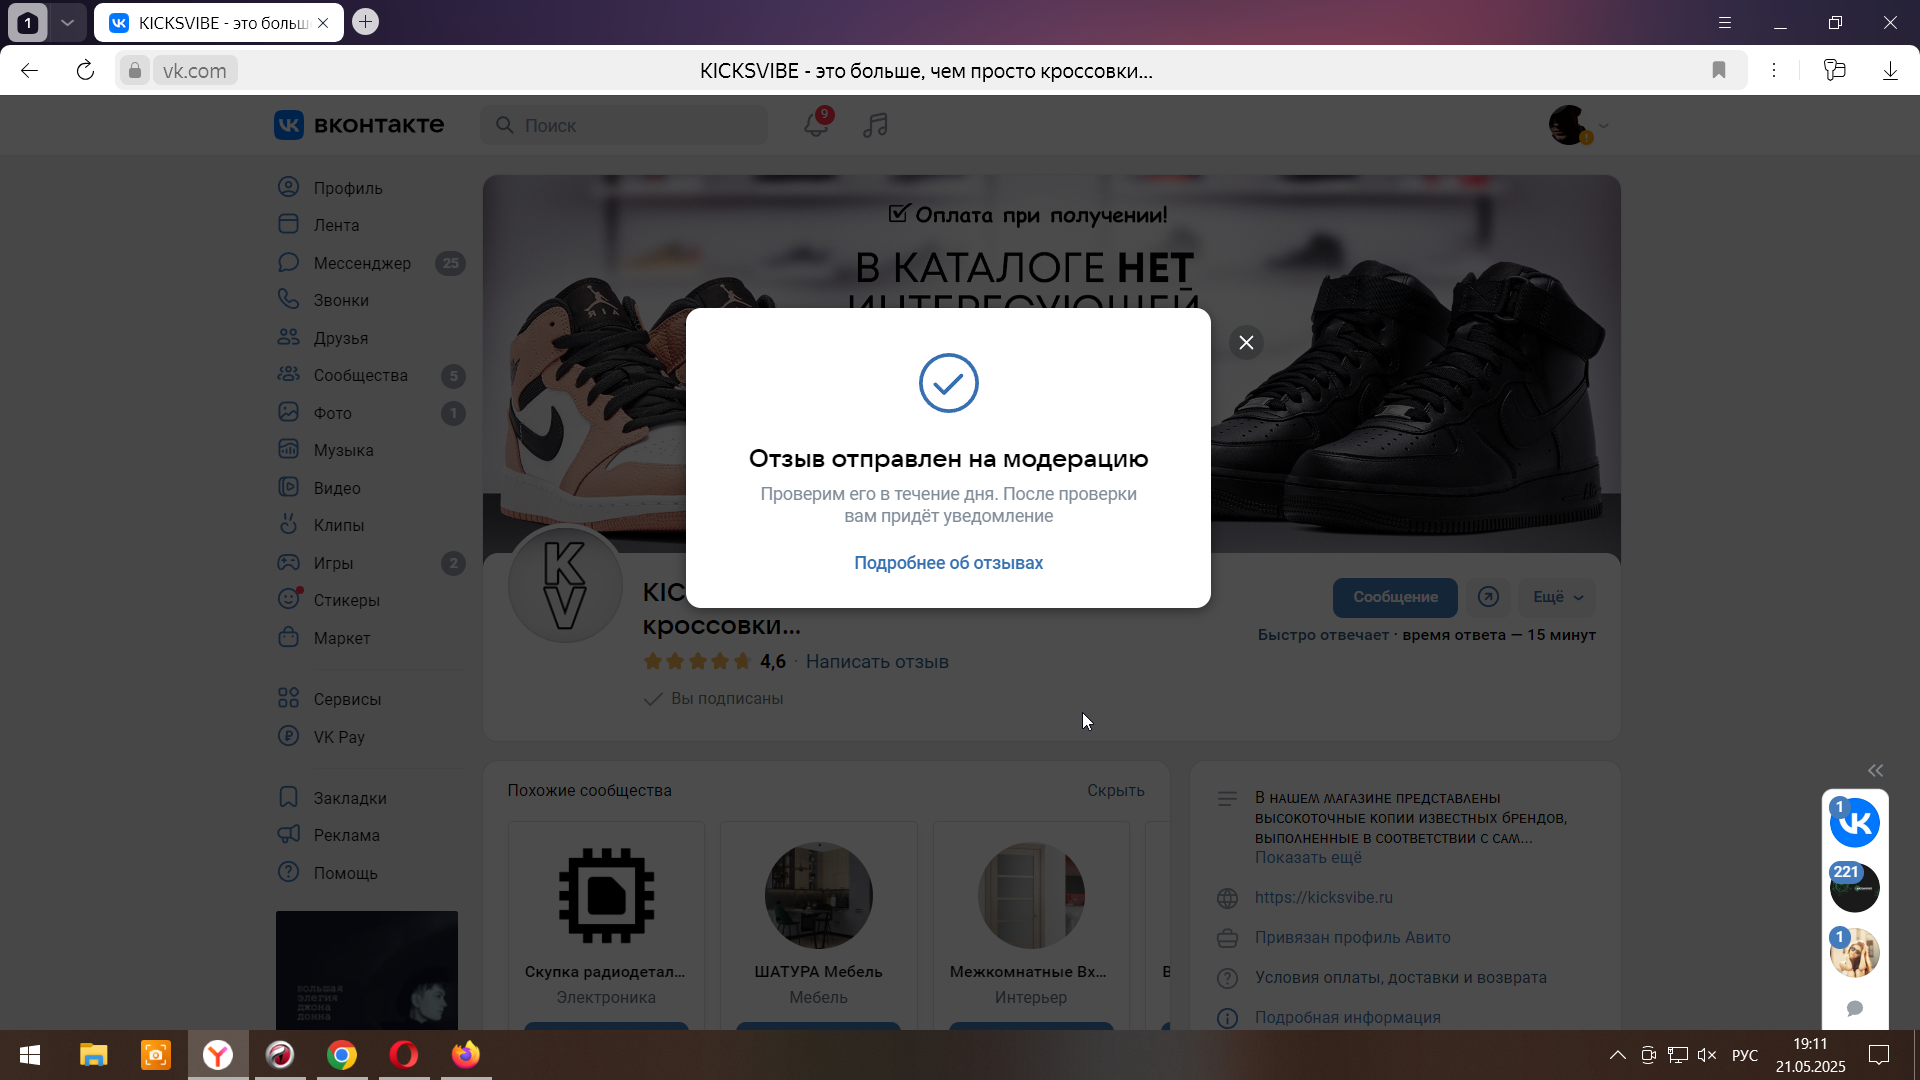1920x1080 pixels.
Task: Open Звонки in the sidebar
Action: (341, 300)
